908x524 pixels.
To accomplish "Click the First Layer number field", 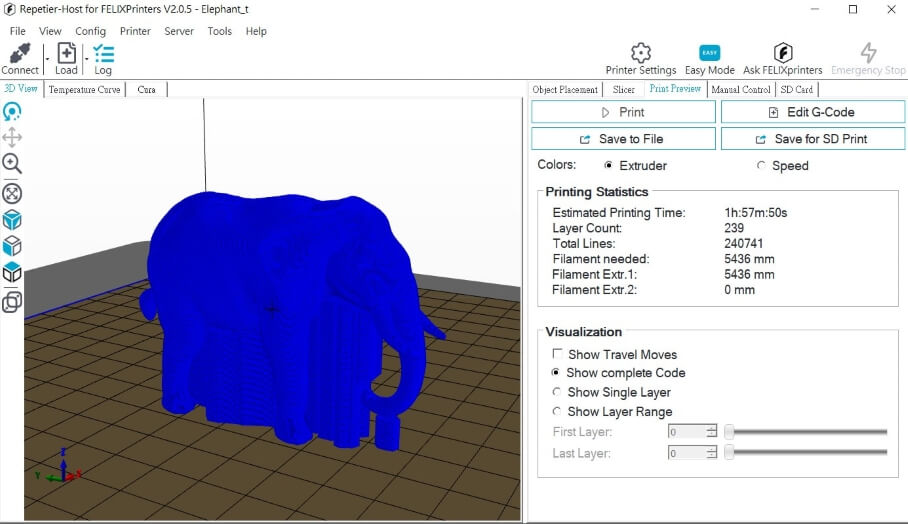I will [x=687, y=431].
